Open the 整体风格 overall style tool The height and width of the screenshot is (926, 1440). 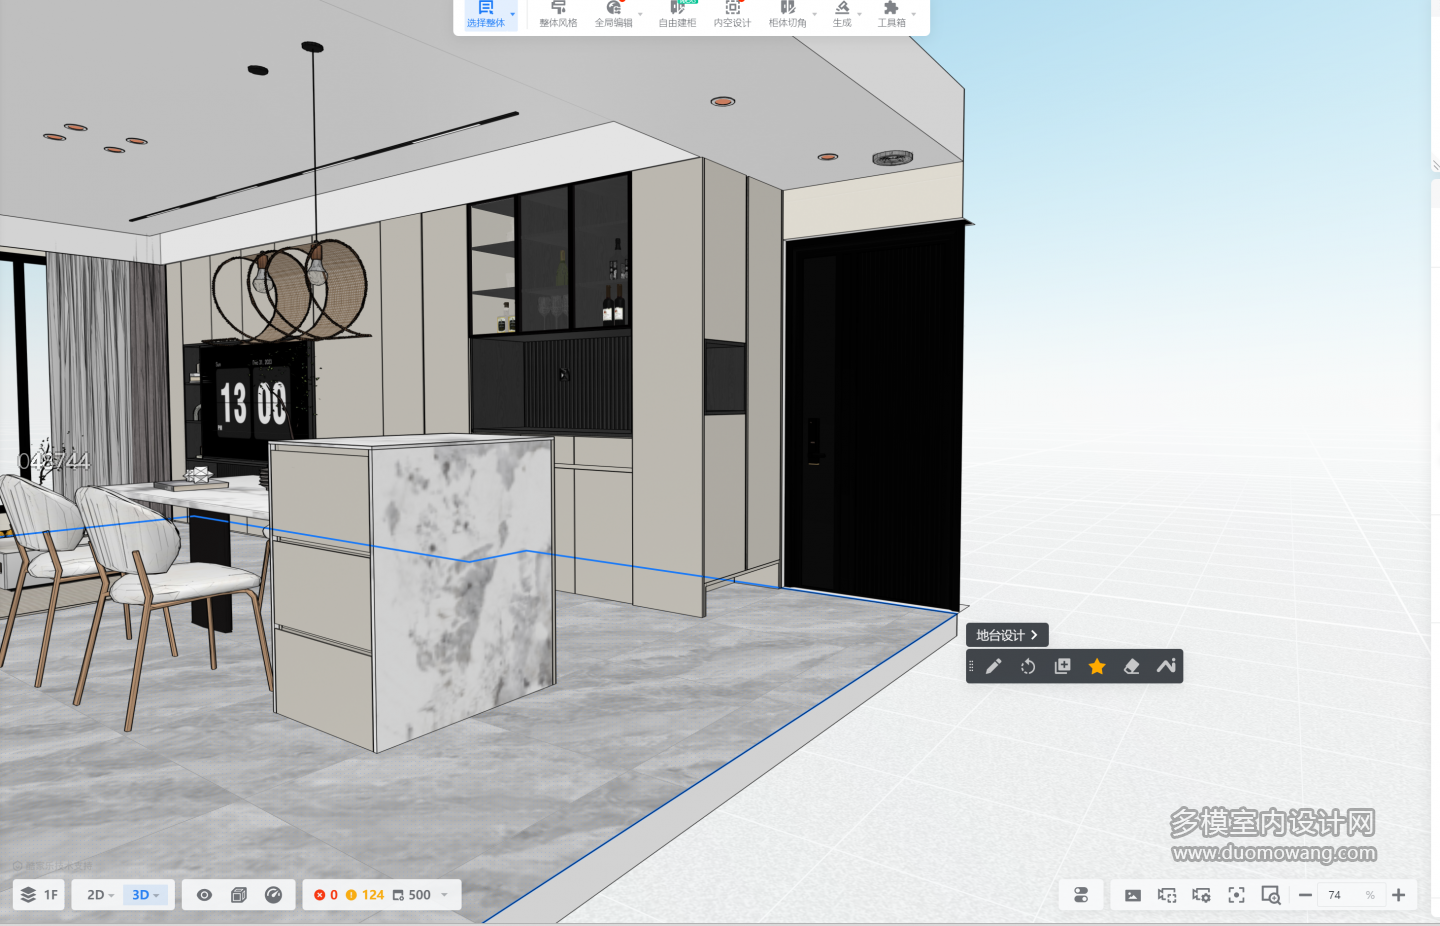pos(558,15)
